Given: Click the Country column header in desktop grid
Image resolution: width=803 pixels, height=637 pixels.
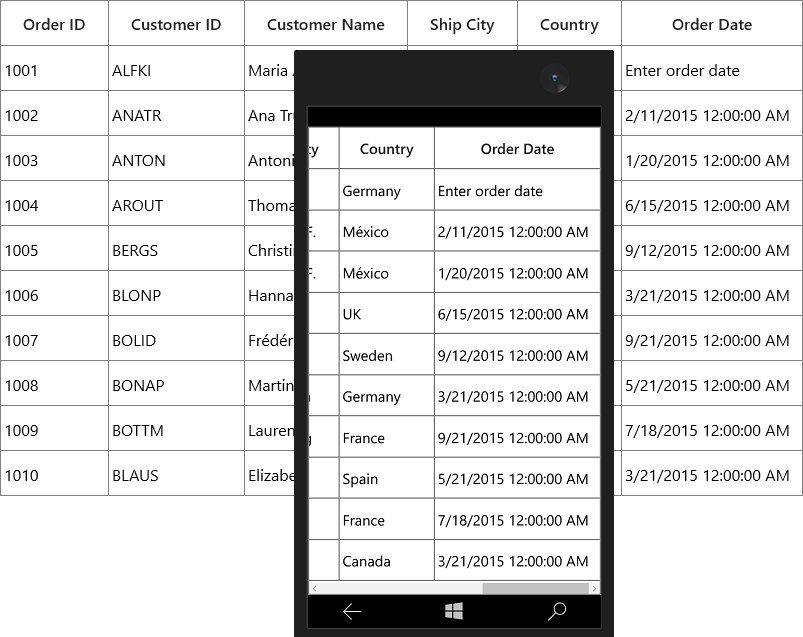Looking at the screenshot, I should tap(569, 24).
